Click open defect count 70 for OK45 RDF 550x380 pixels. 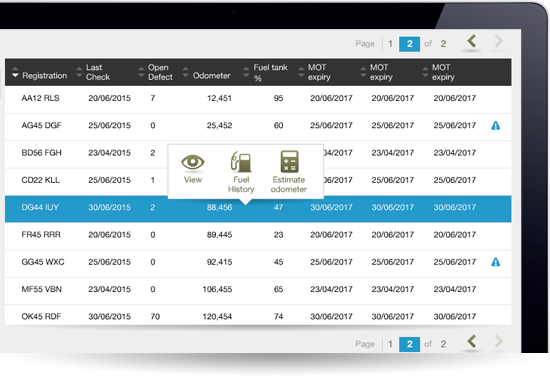coord(155,316)
